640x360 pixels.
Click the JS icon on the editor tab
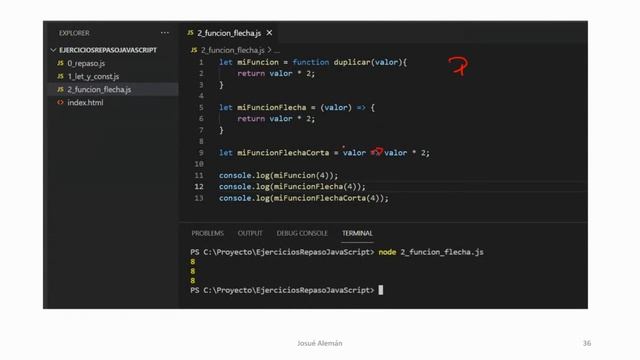click(191, 33)
